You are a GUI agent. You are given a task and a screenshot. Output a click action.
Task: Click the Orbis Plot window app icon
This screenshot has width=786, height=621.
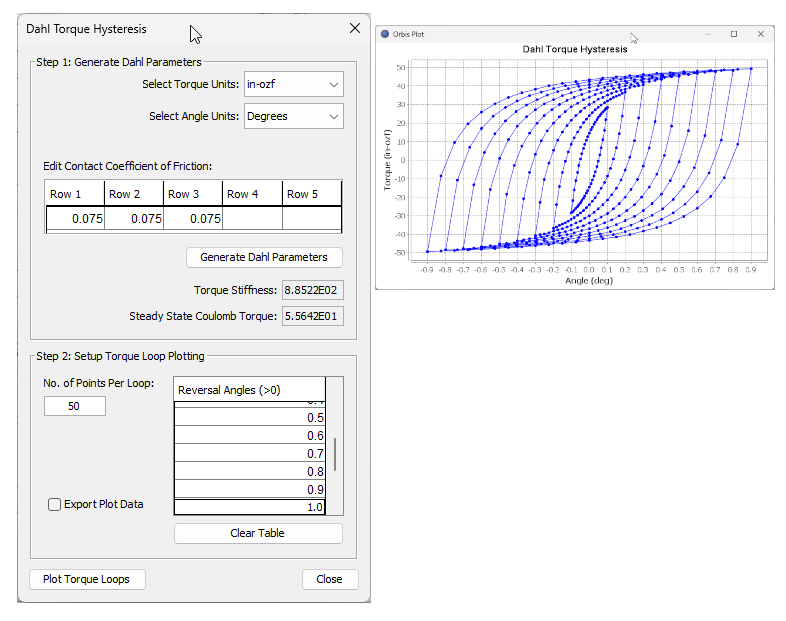(385, 34)
